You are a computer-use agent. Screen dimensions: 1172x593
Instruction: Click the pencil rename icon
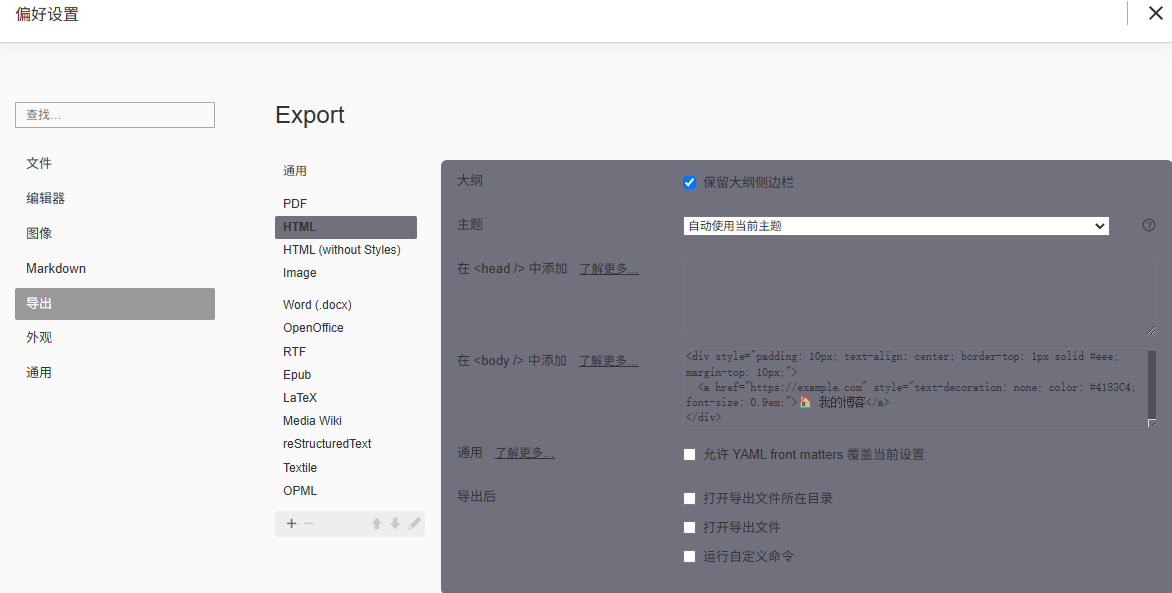(414, 523)
